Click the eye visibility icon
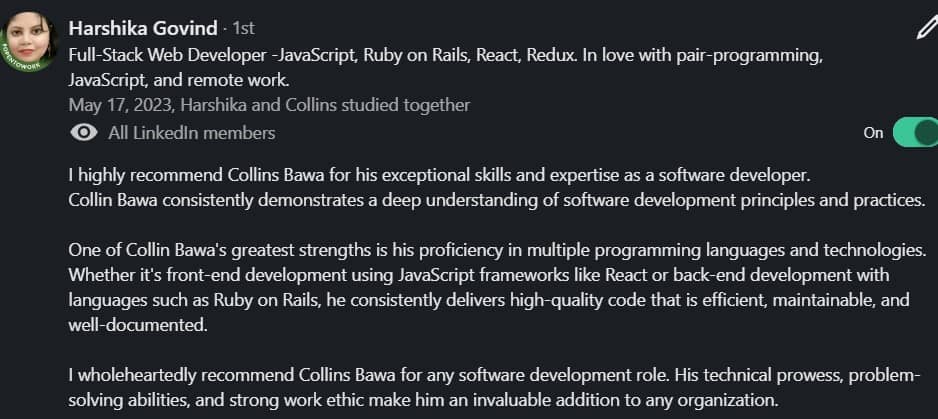The height and width of the screenshot is (419, 938). click(x=84, y=132)
